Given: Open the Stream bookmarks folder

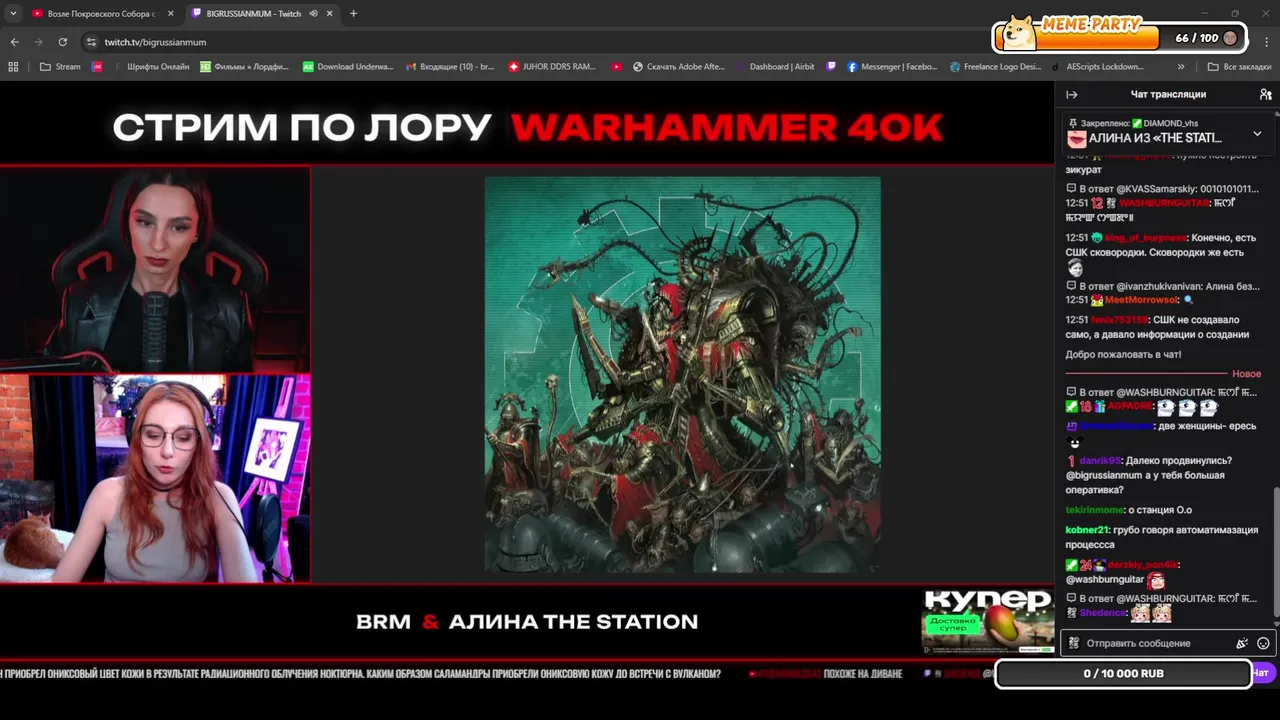Looking at the screenshot, I should coord(60,67).
